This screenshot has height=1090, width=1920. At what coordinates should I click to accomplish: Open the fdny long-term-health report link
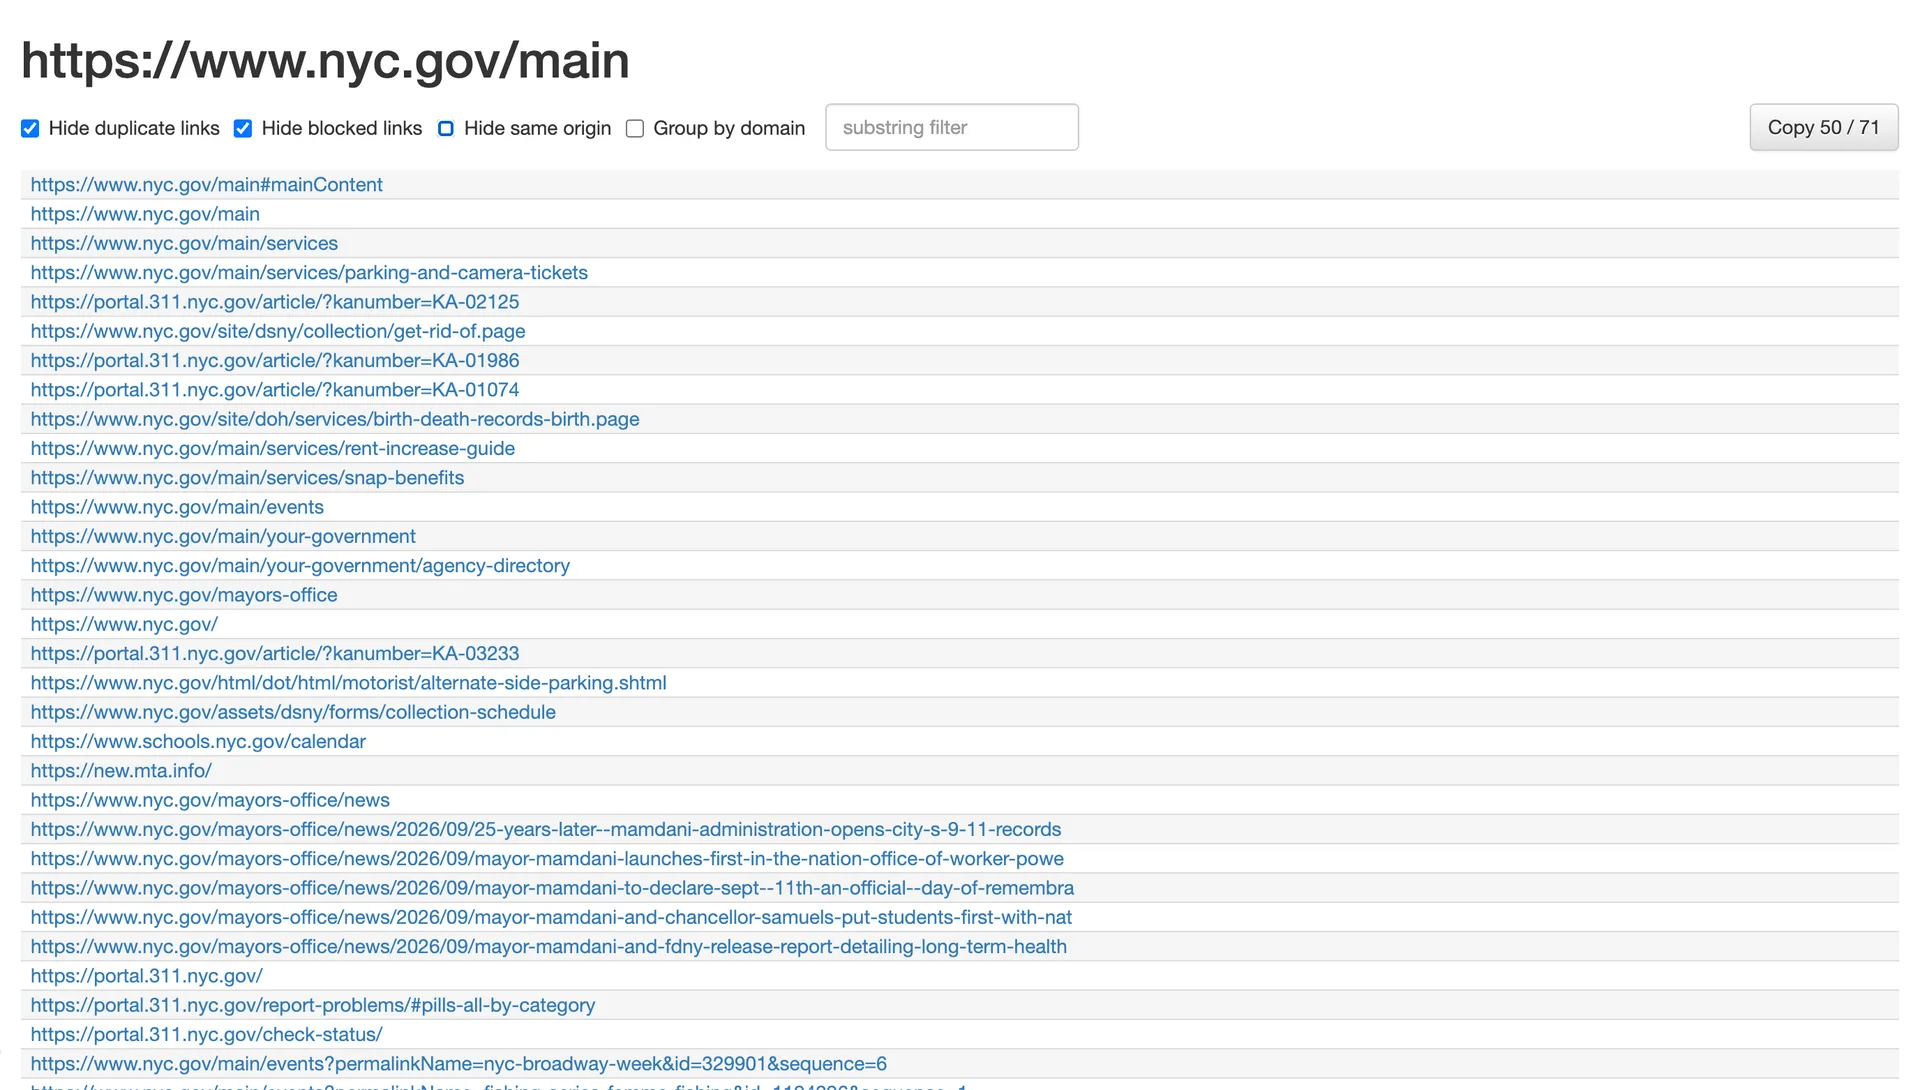pos(549,947)
